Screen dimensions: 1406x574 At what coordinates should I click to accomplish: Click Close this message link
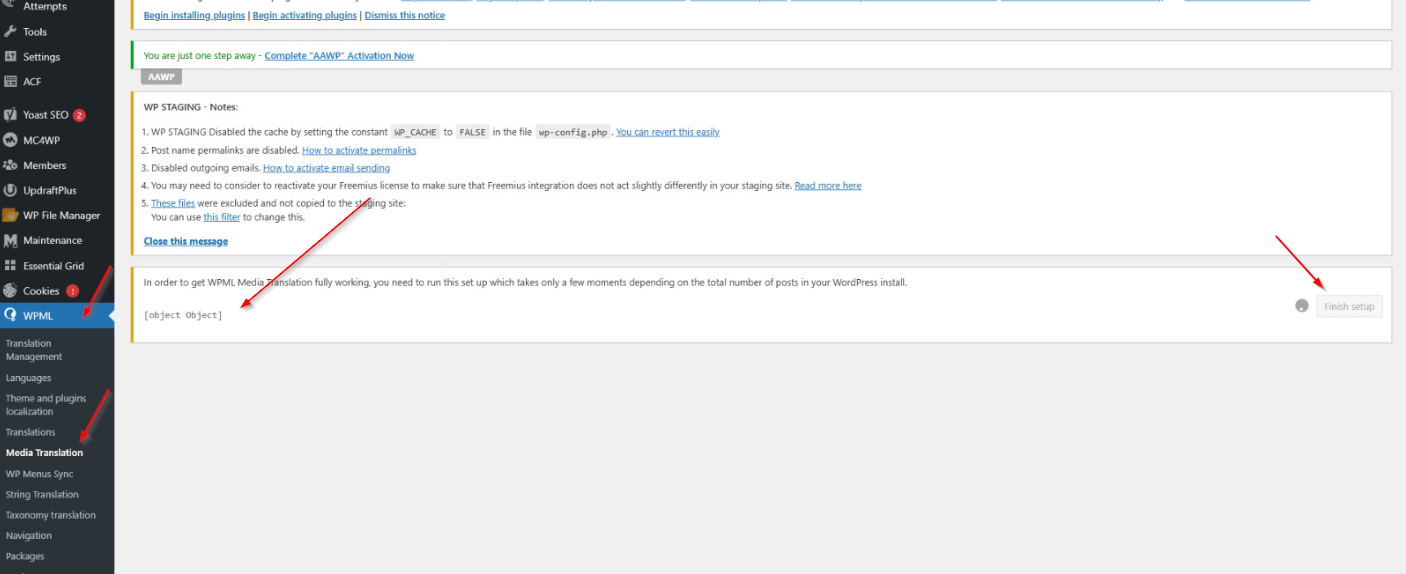(x=186, y=241)
